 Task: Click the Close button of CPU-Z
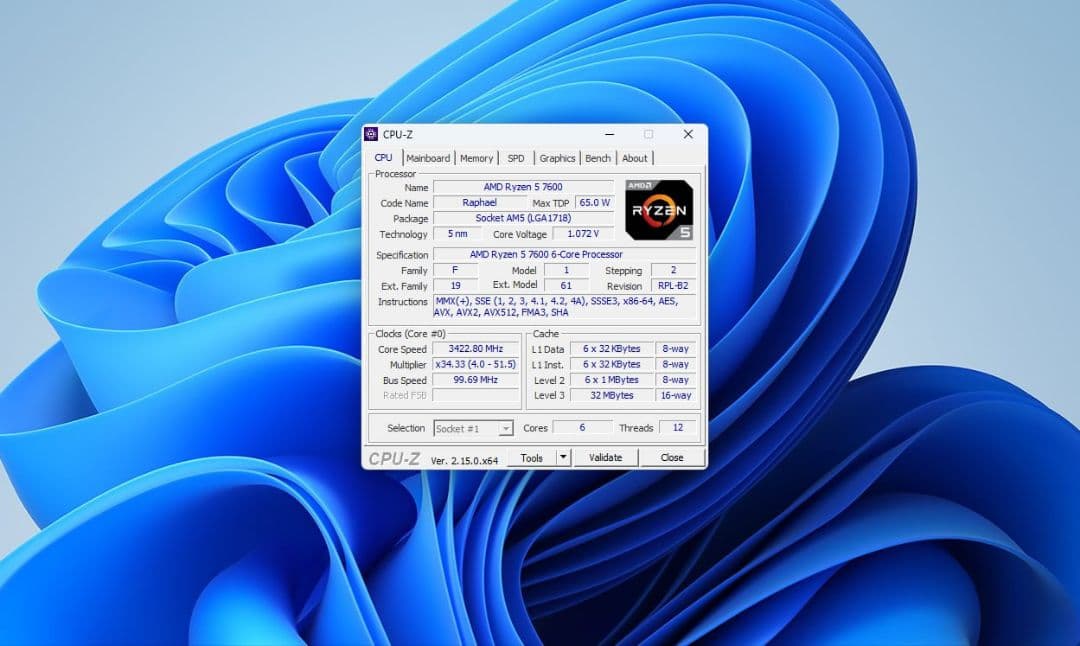click(672, 457)
